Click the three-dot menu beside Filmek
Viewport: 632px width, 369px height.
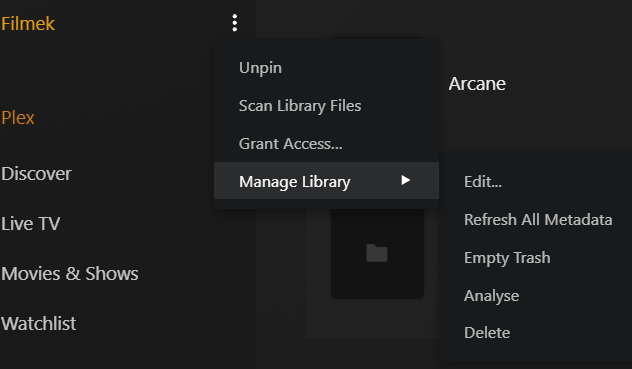click(x=235, y=23)
